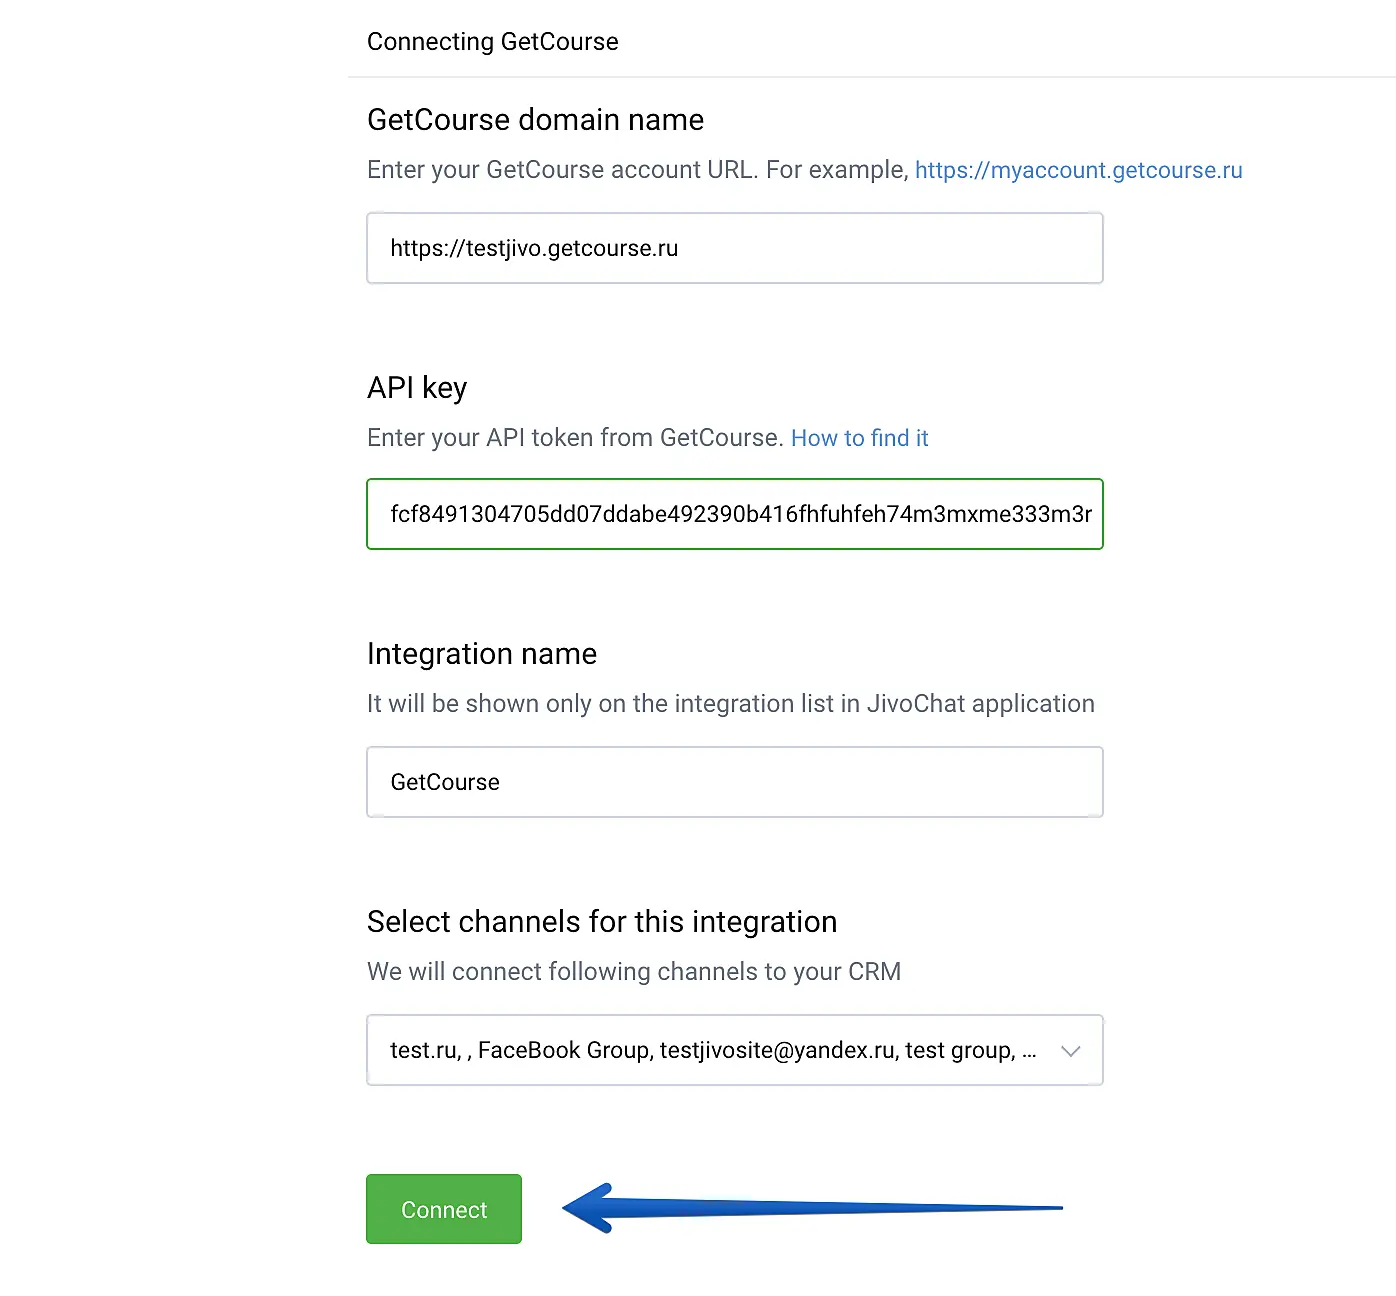The image size is (1396, 1296).
Task: Click the "Enter your GetCourse account URL" hint
Action: (x=638, y=170)
